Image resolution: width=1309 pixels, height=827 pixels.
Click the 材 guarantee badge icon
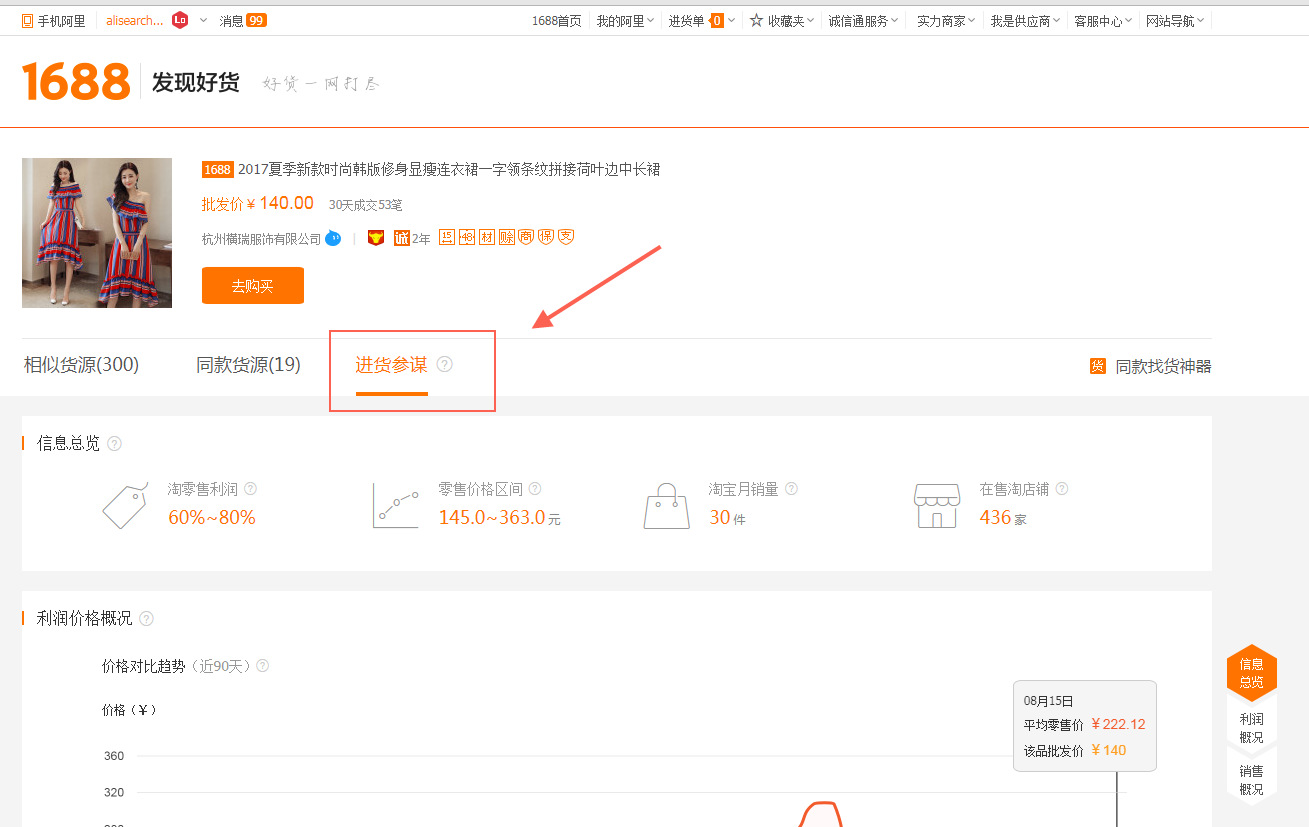[487, 237]
